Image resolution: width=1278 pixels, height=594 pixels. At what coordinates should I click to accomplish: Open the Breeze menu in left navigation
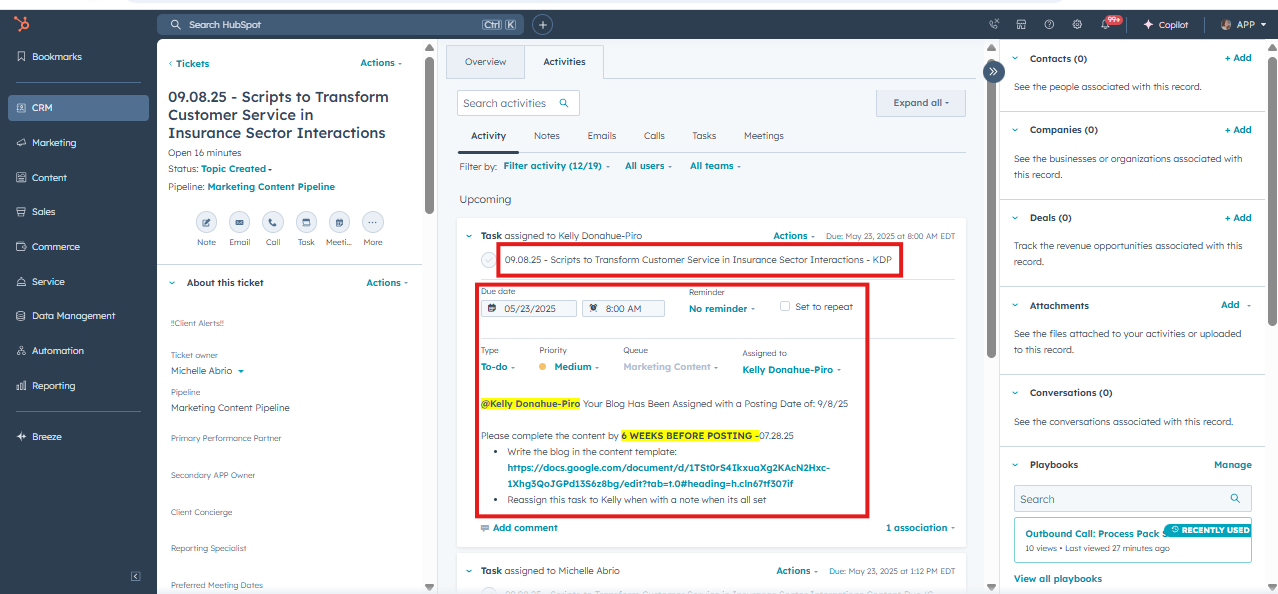[40, 436]
